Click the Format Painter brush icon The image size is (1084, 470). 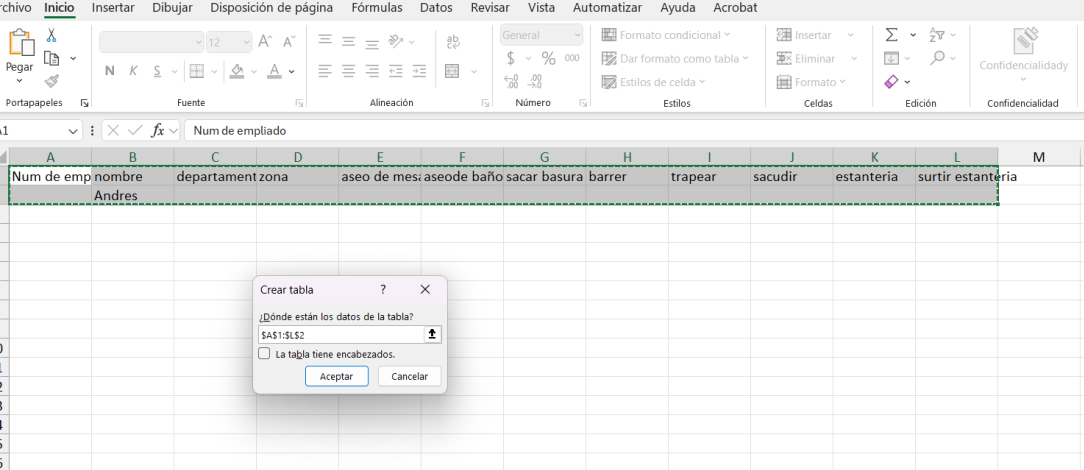(x=51, y=81)
